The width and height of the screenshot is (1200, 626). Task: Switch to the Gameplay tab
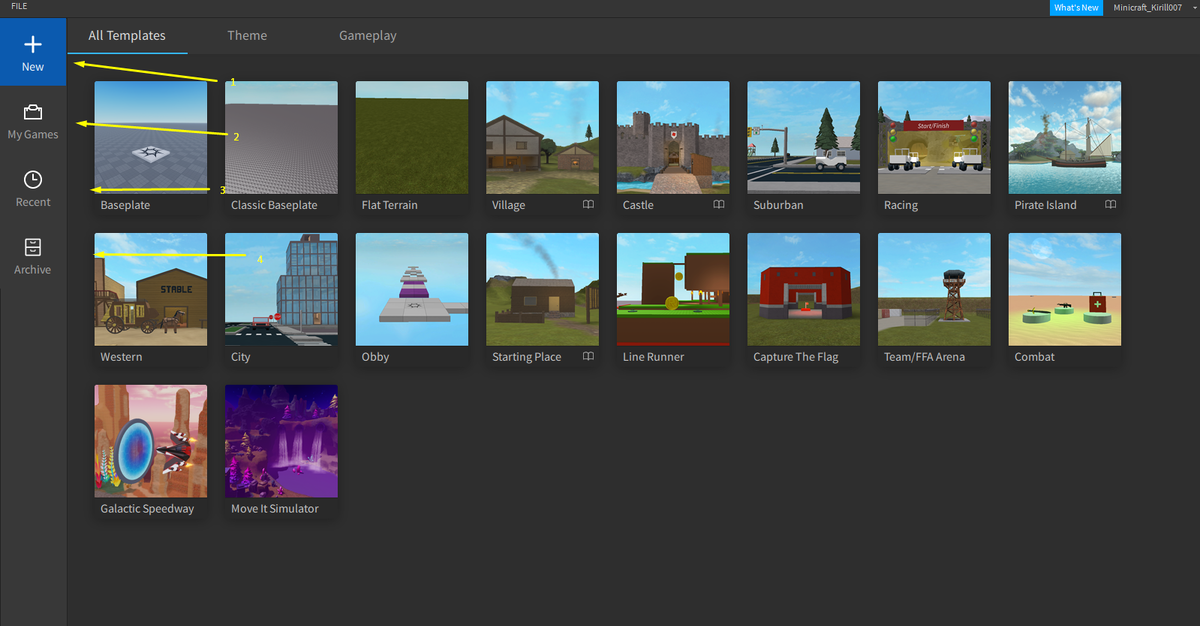(x=368, y=35)
